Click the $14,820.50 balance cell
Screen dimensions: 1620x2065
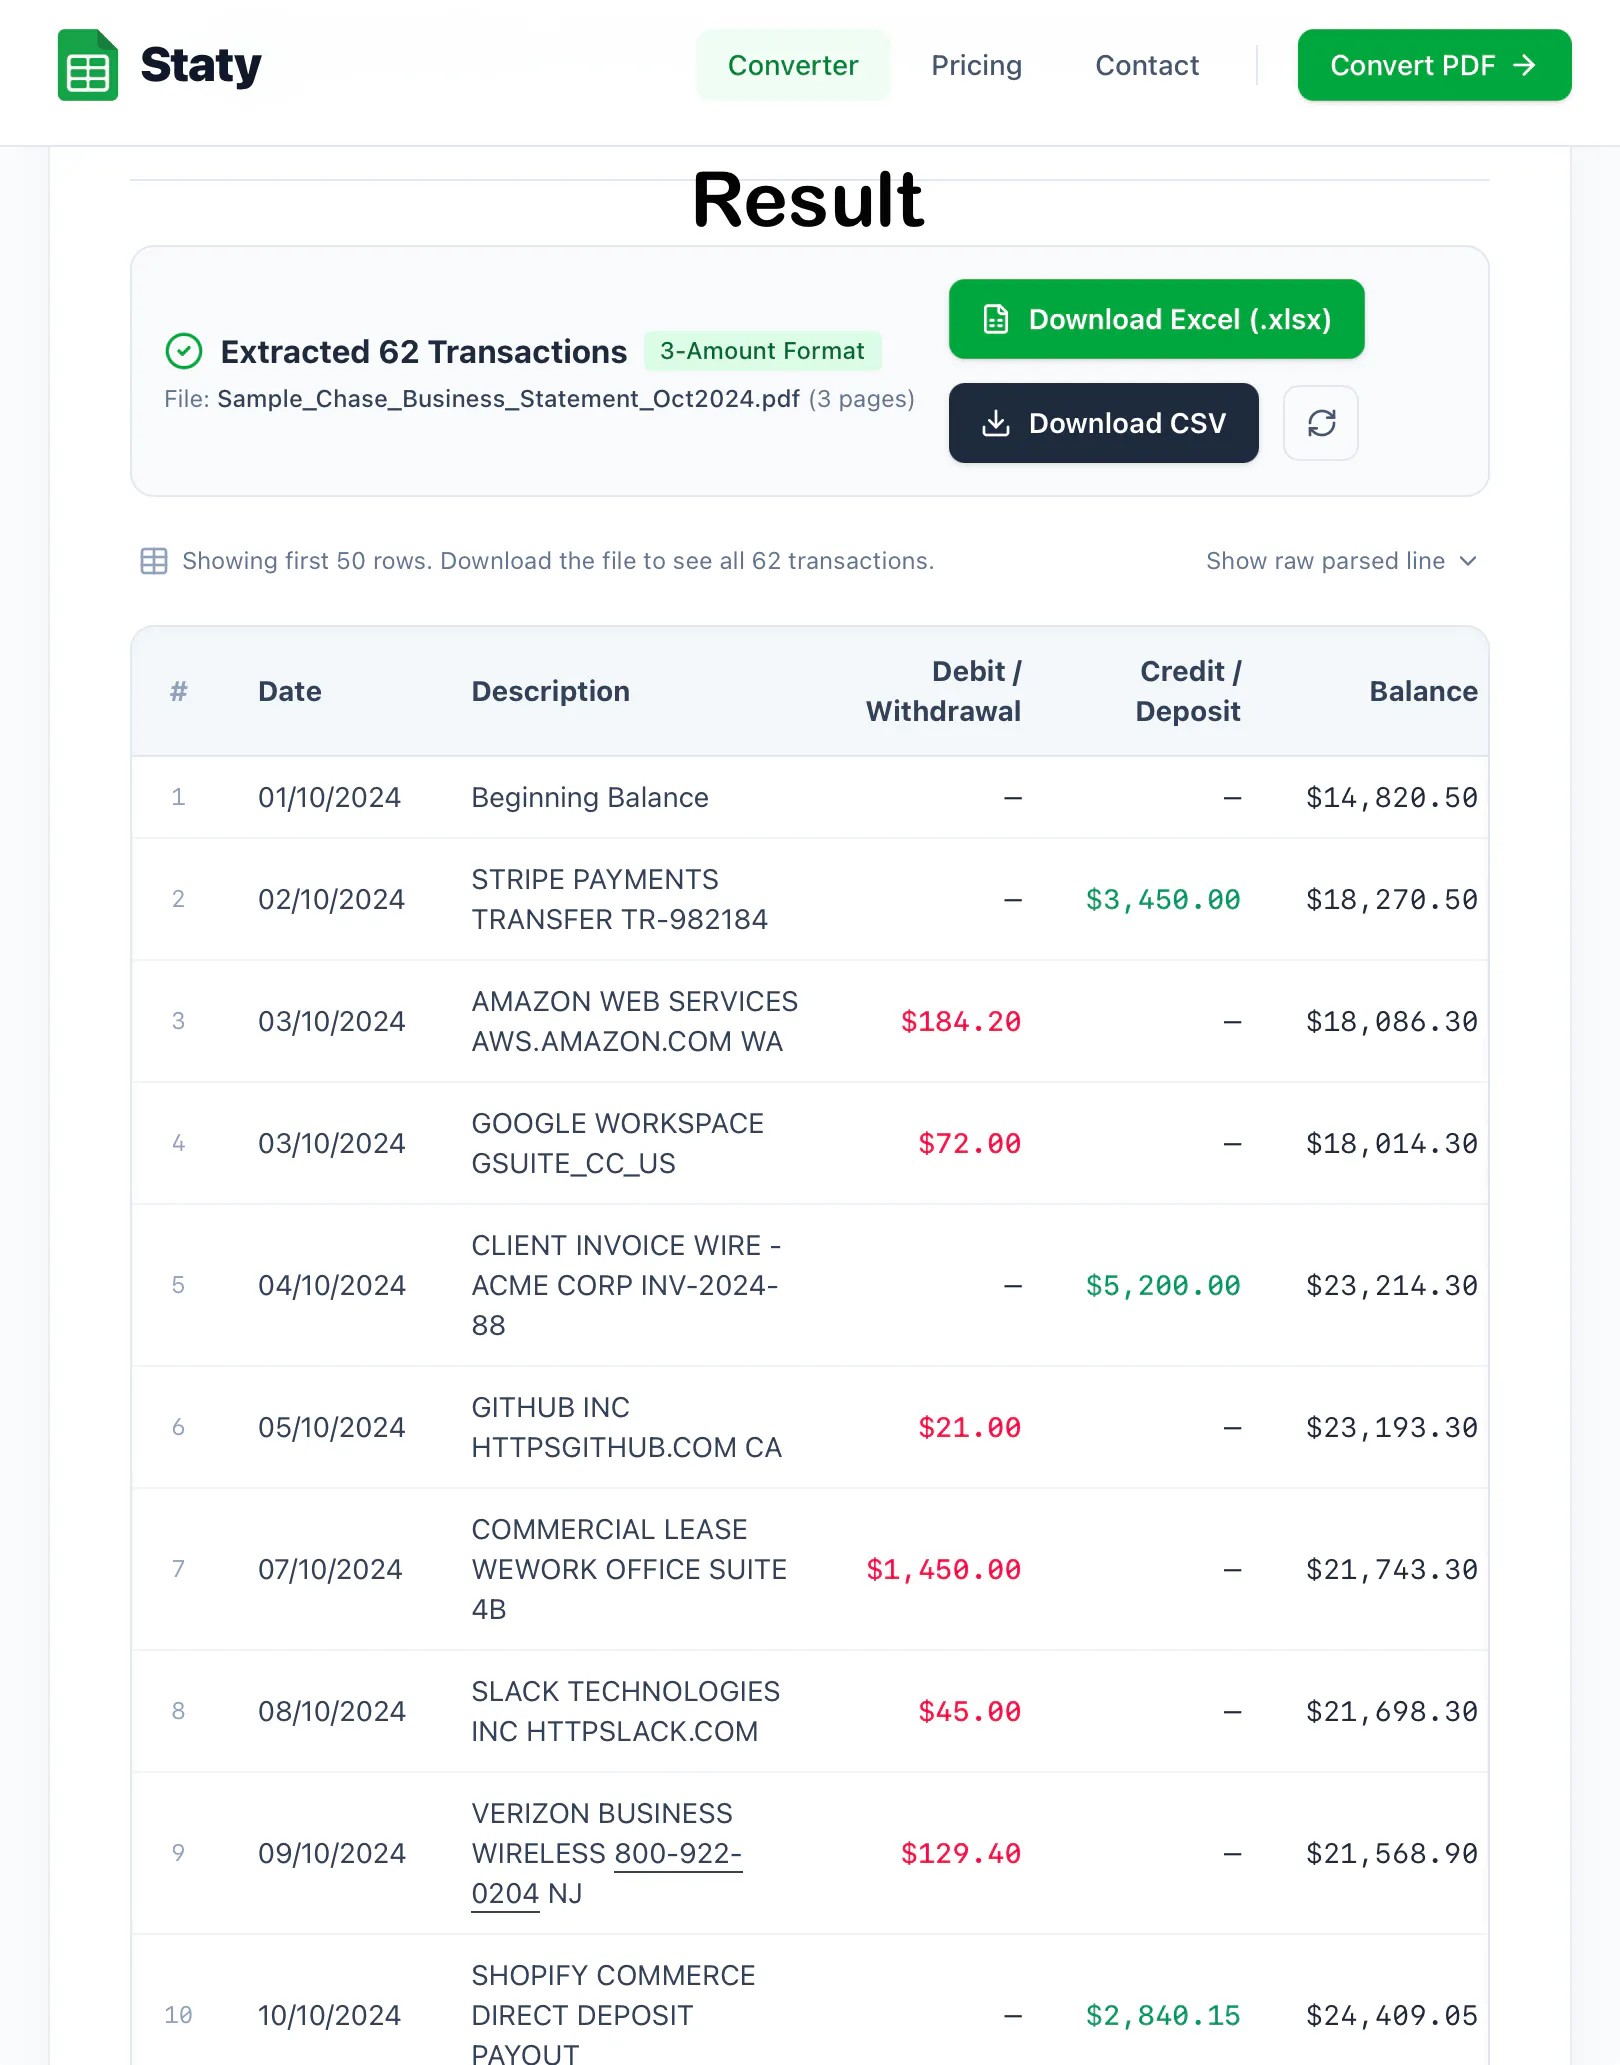(x=1392, y=797)
